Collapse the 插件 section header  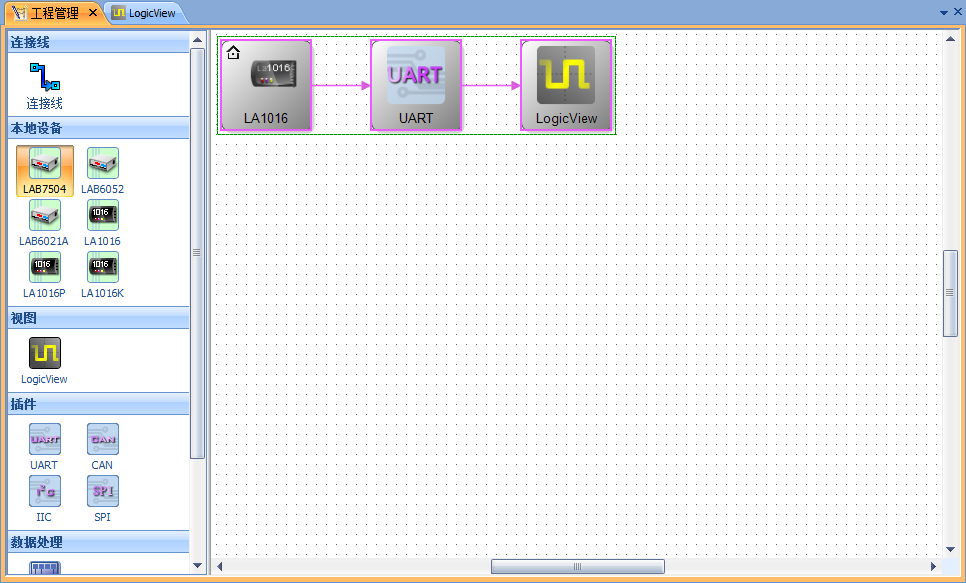[99, 404]
